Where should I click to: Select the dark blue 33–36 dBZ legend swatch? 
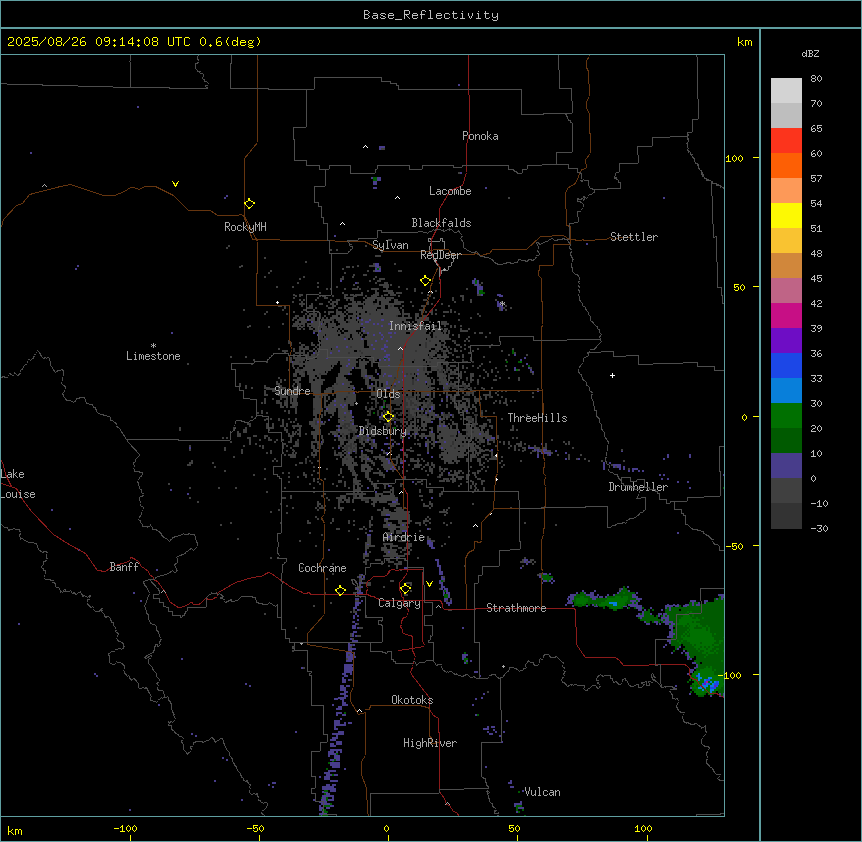coord(786,365)
